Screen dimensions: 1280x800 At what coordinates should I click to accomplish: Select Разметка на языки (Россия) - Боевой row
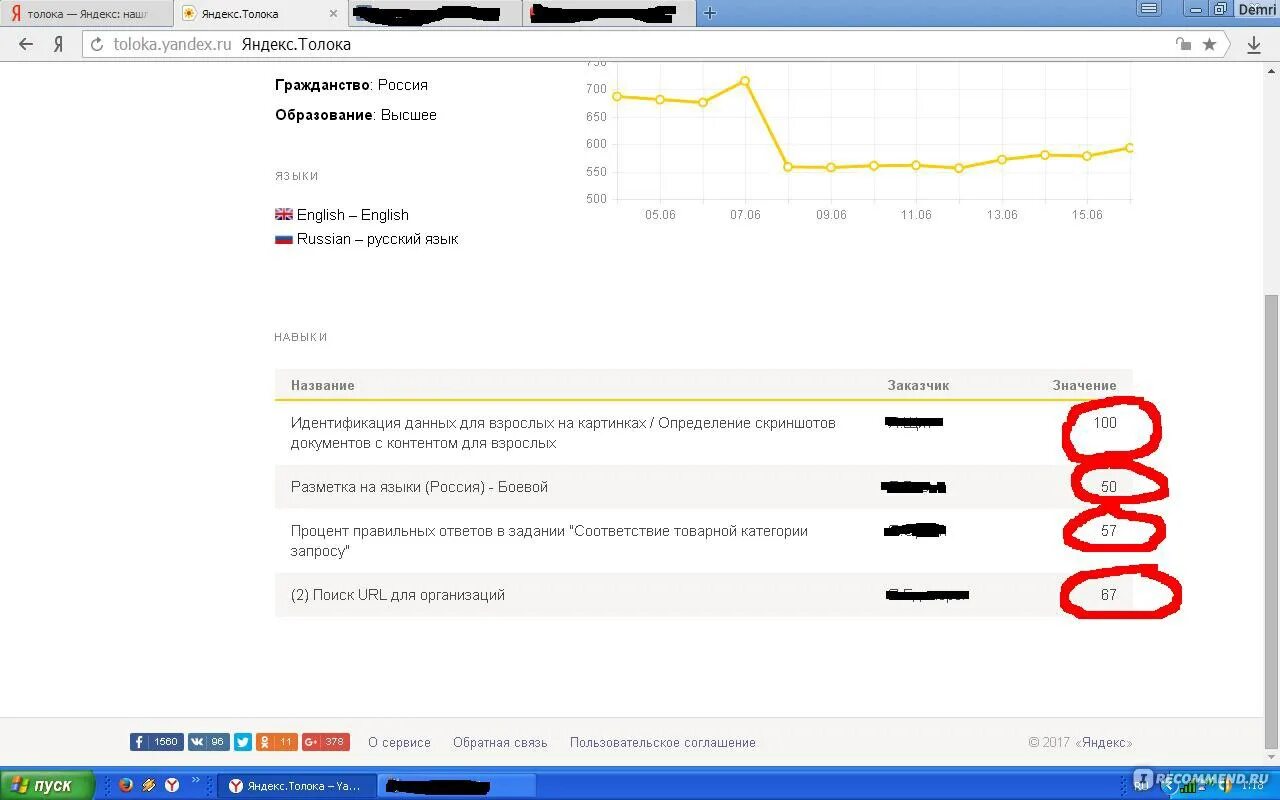coord(703,487)
